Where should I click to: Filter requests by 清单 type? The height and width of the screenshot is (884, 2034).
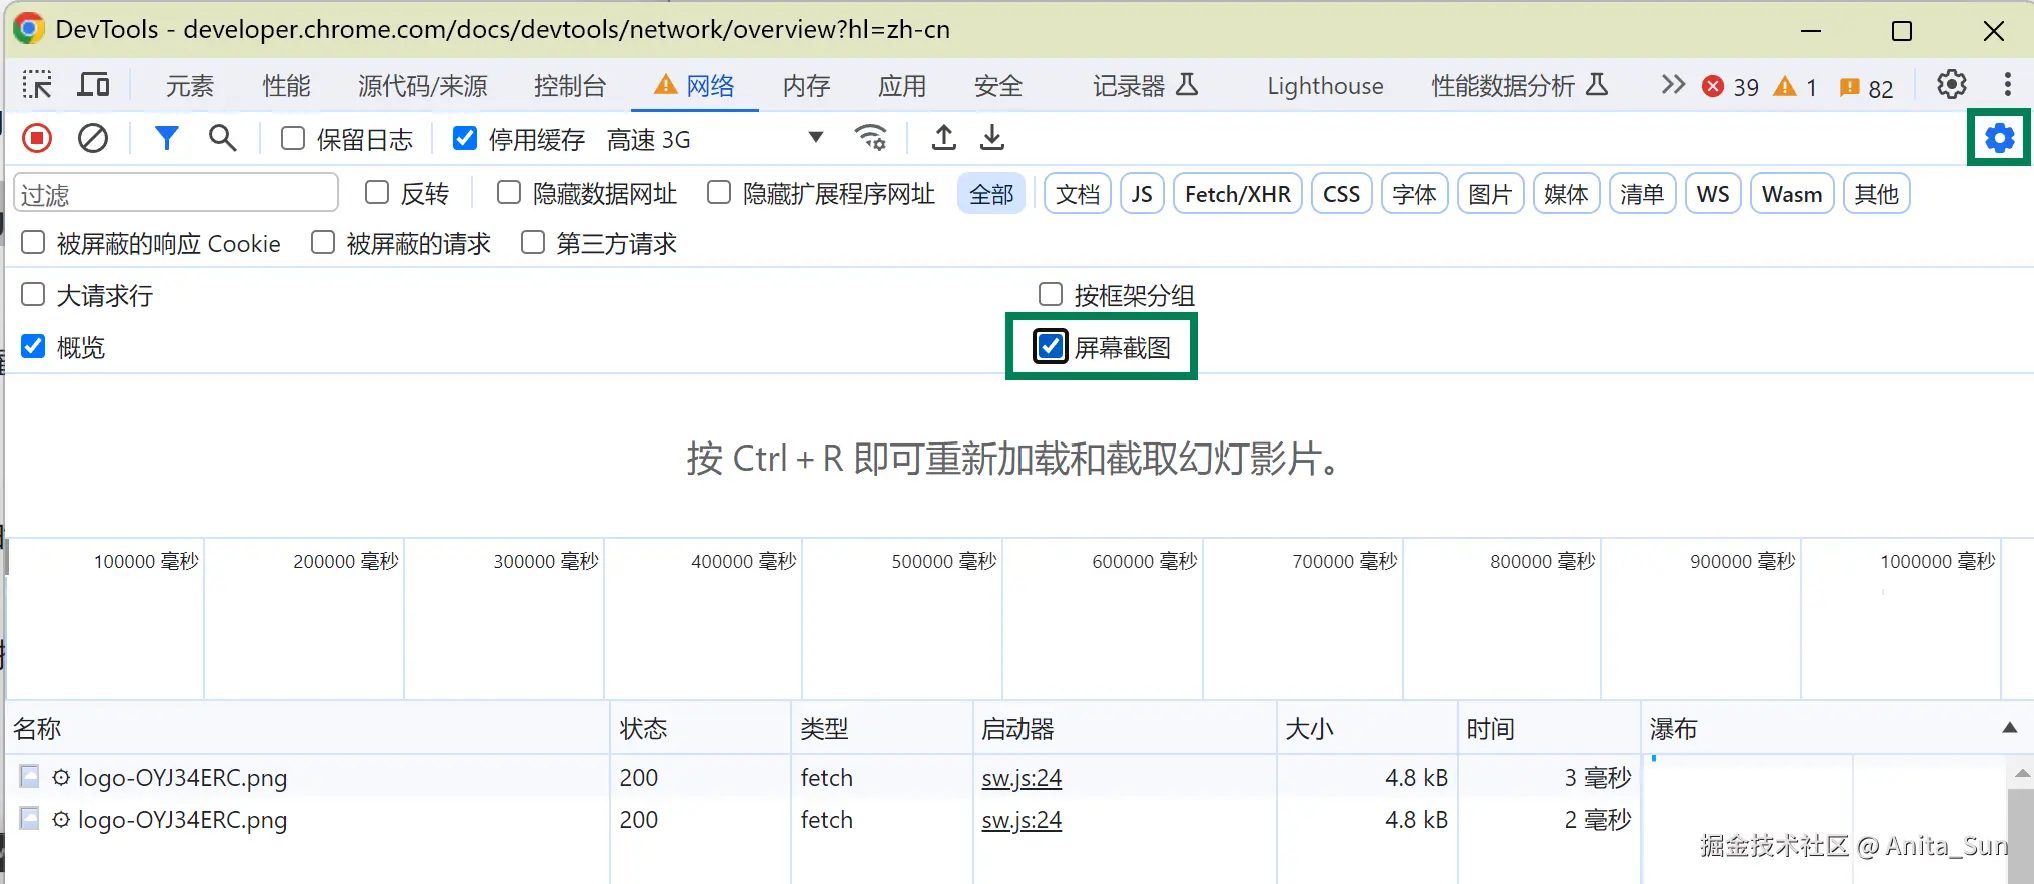coord(1642,194)
